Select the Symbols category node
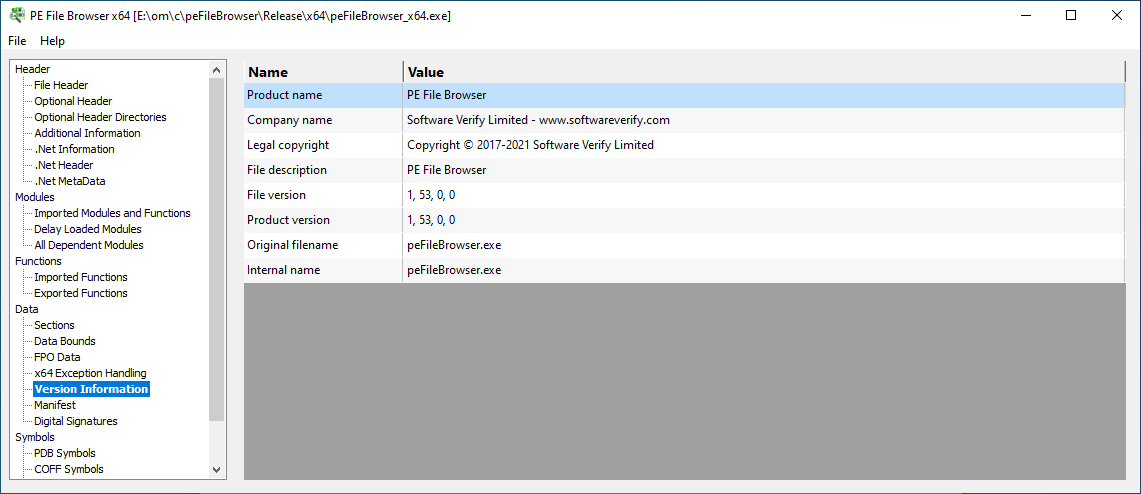This screenshot has height=494, width=1141. point(35,437)
